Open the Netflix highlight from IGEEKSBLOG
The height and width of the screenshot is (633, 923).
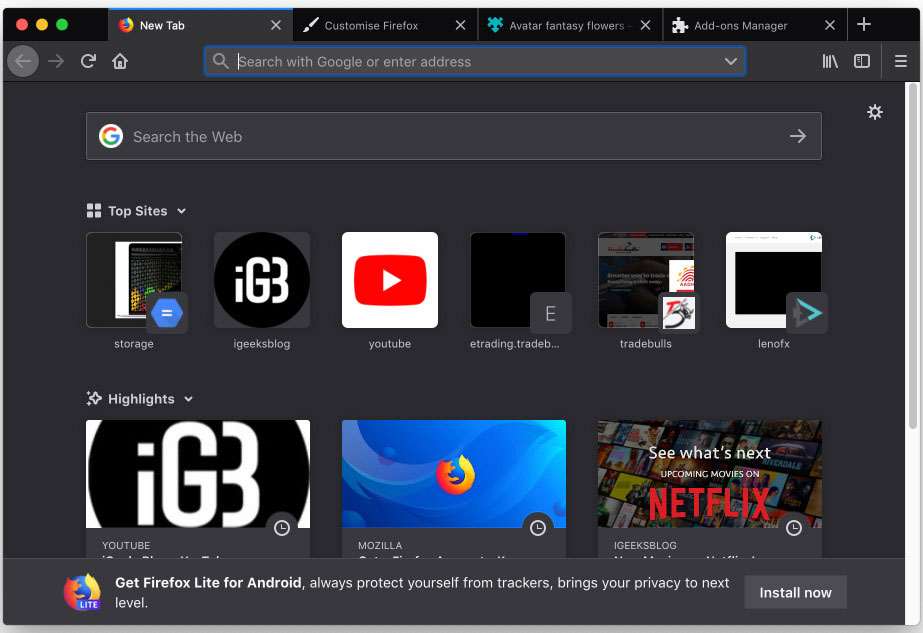[709, 473]
